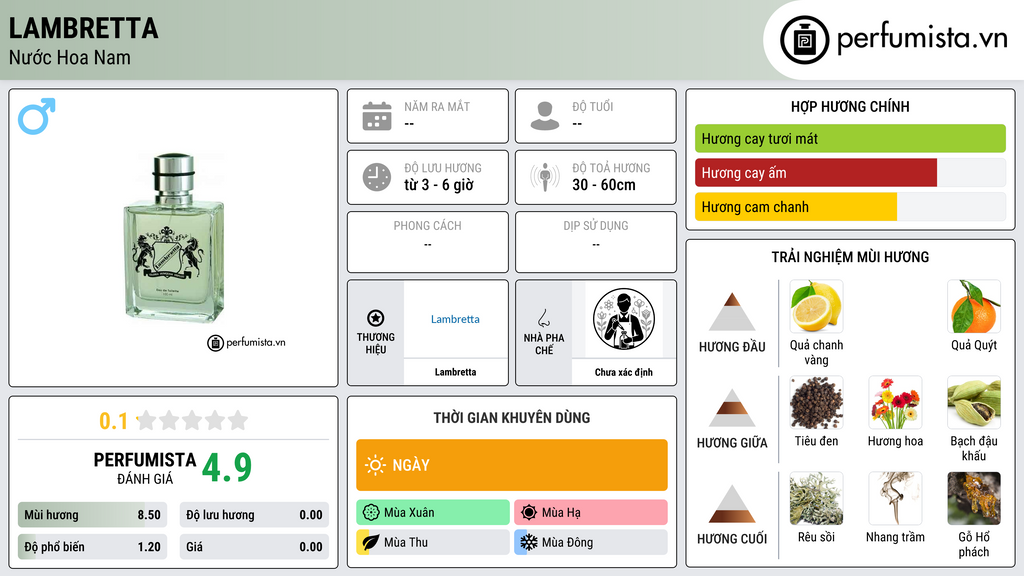Click the Hương đầu pyramid icon
This screenshot has width=1024, height=576.
732,312
